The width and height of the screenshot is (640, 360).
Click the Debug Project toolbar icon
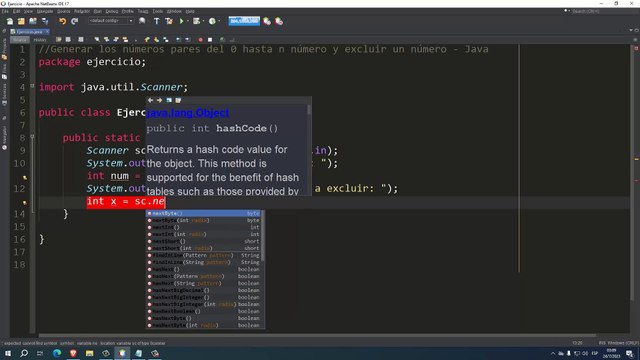point(196,21)
